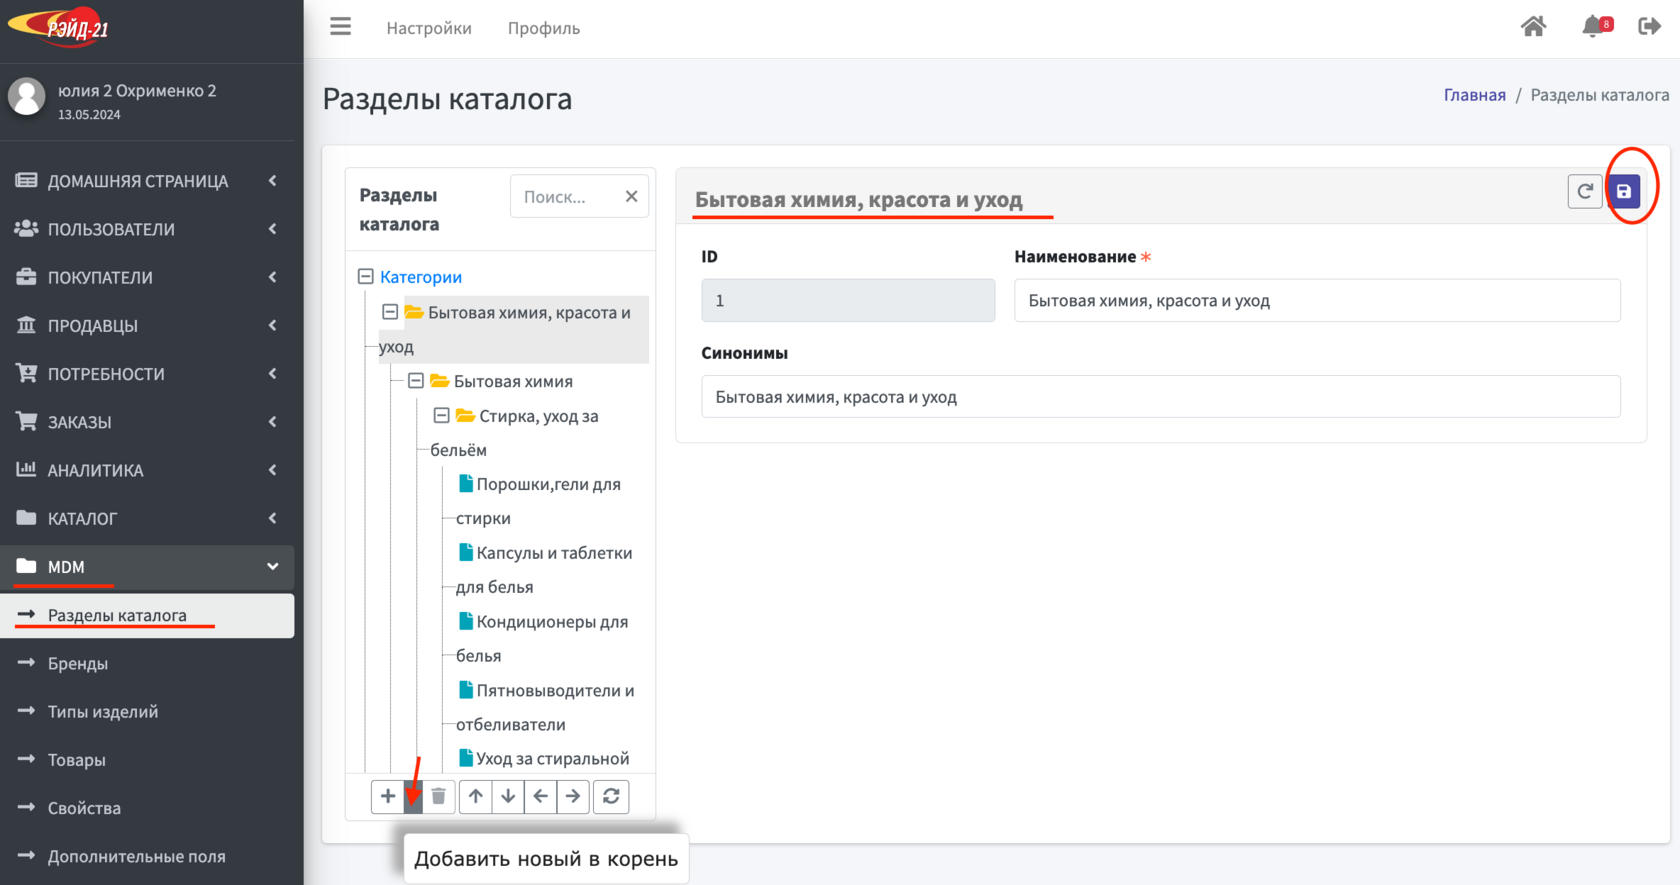1680x885 pixels.
Task: Refresh the tree with circular arrows
Action: pyautogui.click(x=611, y=797)
